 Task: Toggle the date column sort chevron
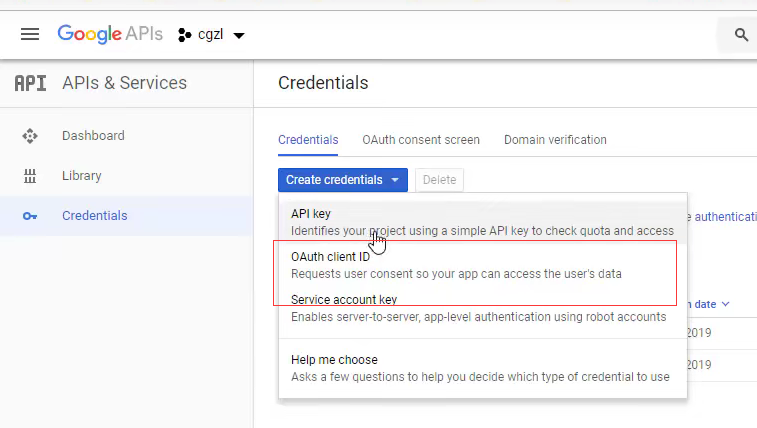(726, 304)
